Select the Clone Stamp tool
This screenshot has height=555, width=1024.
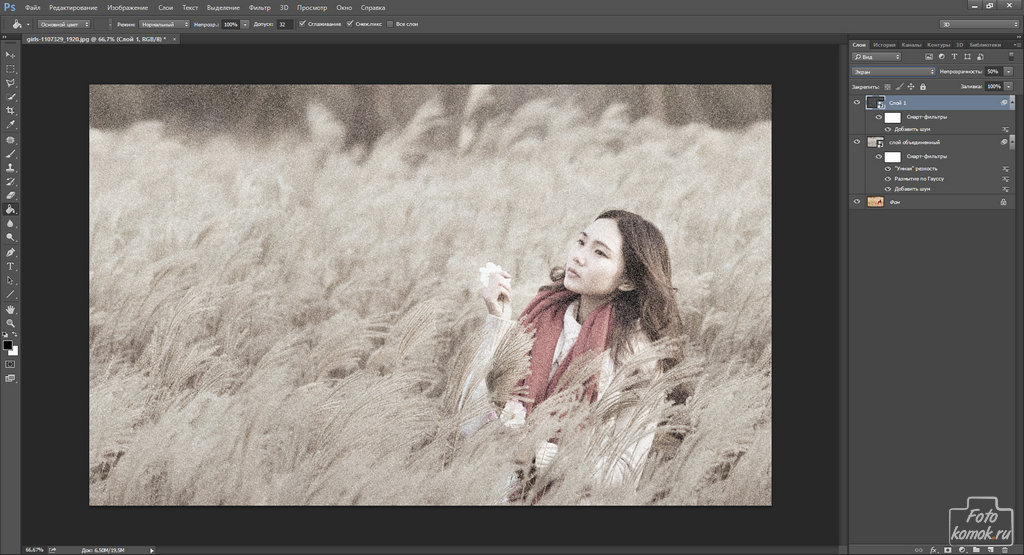click(x=10, y=168)
